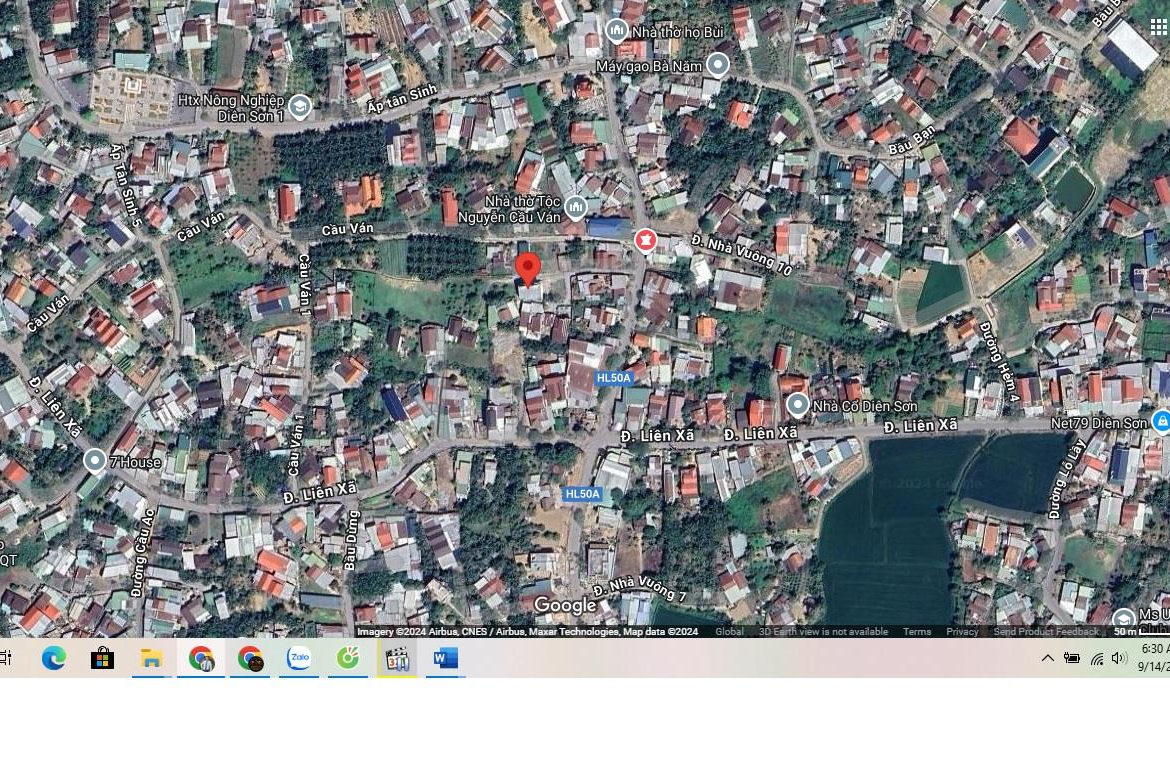This screenshot has width=1170, height=768.
Task: Click the Htx Nông Nghiệp Diên Sơn 1 marker
Action: (299, 106)
